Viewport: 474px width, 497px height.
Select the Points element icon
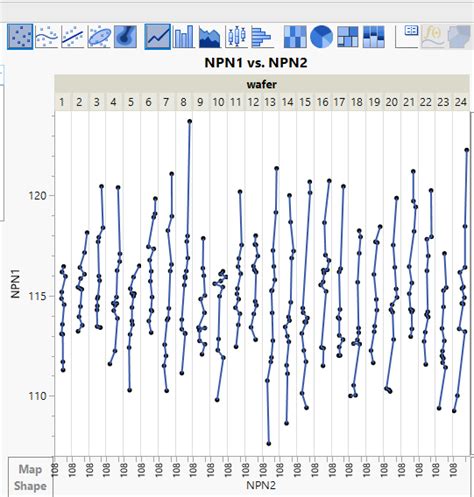[20, 36]
